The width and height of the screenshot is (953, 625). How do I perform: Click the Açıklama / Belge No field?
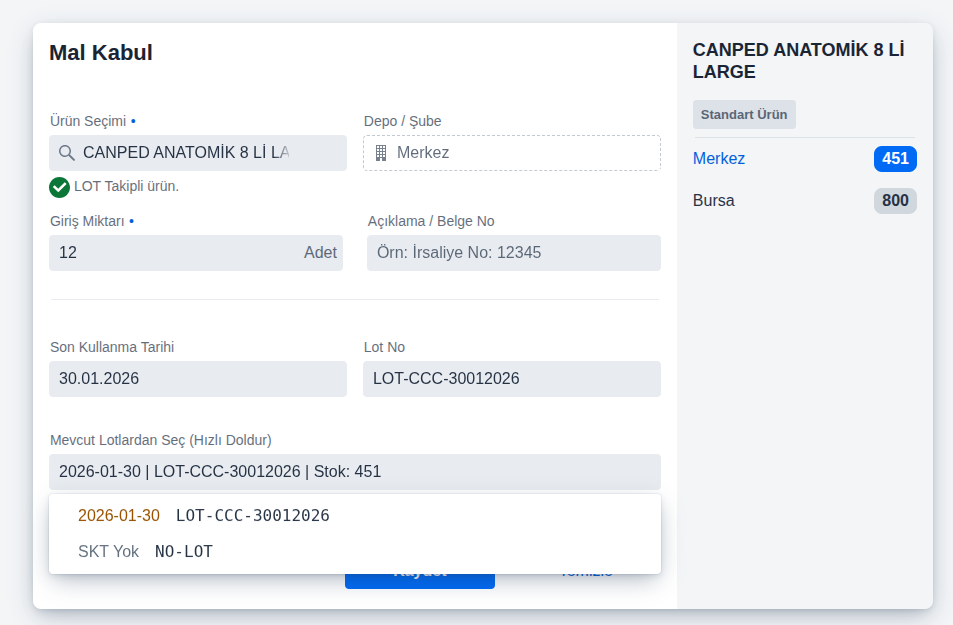click(x=514, y=253)
